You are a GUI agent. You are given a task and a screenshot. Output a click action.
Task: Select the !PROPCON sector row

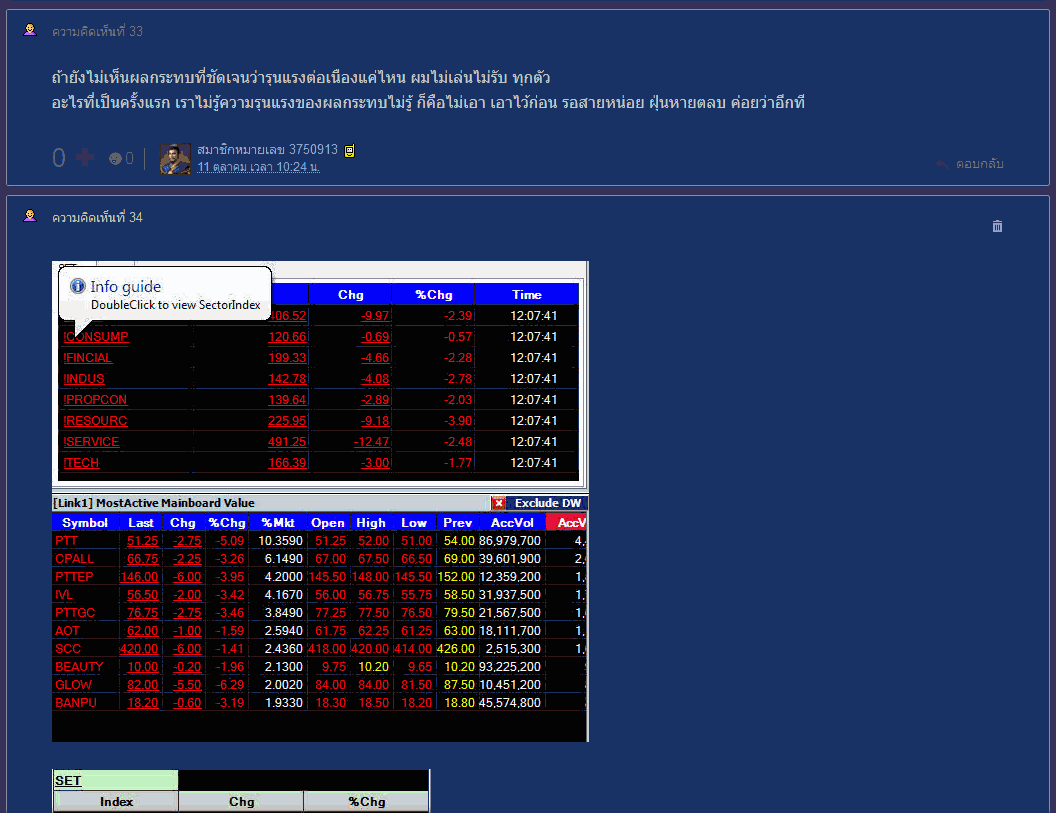[319, 400]
